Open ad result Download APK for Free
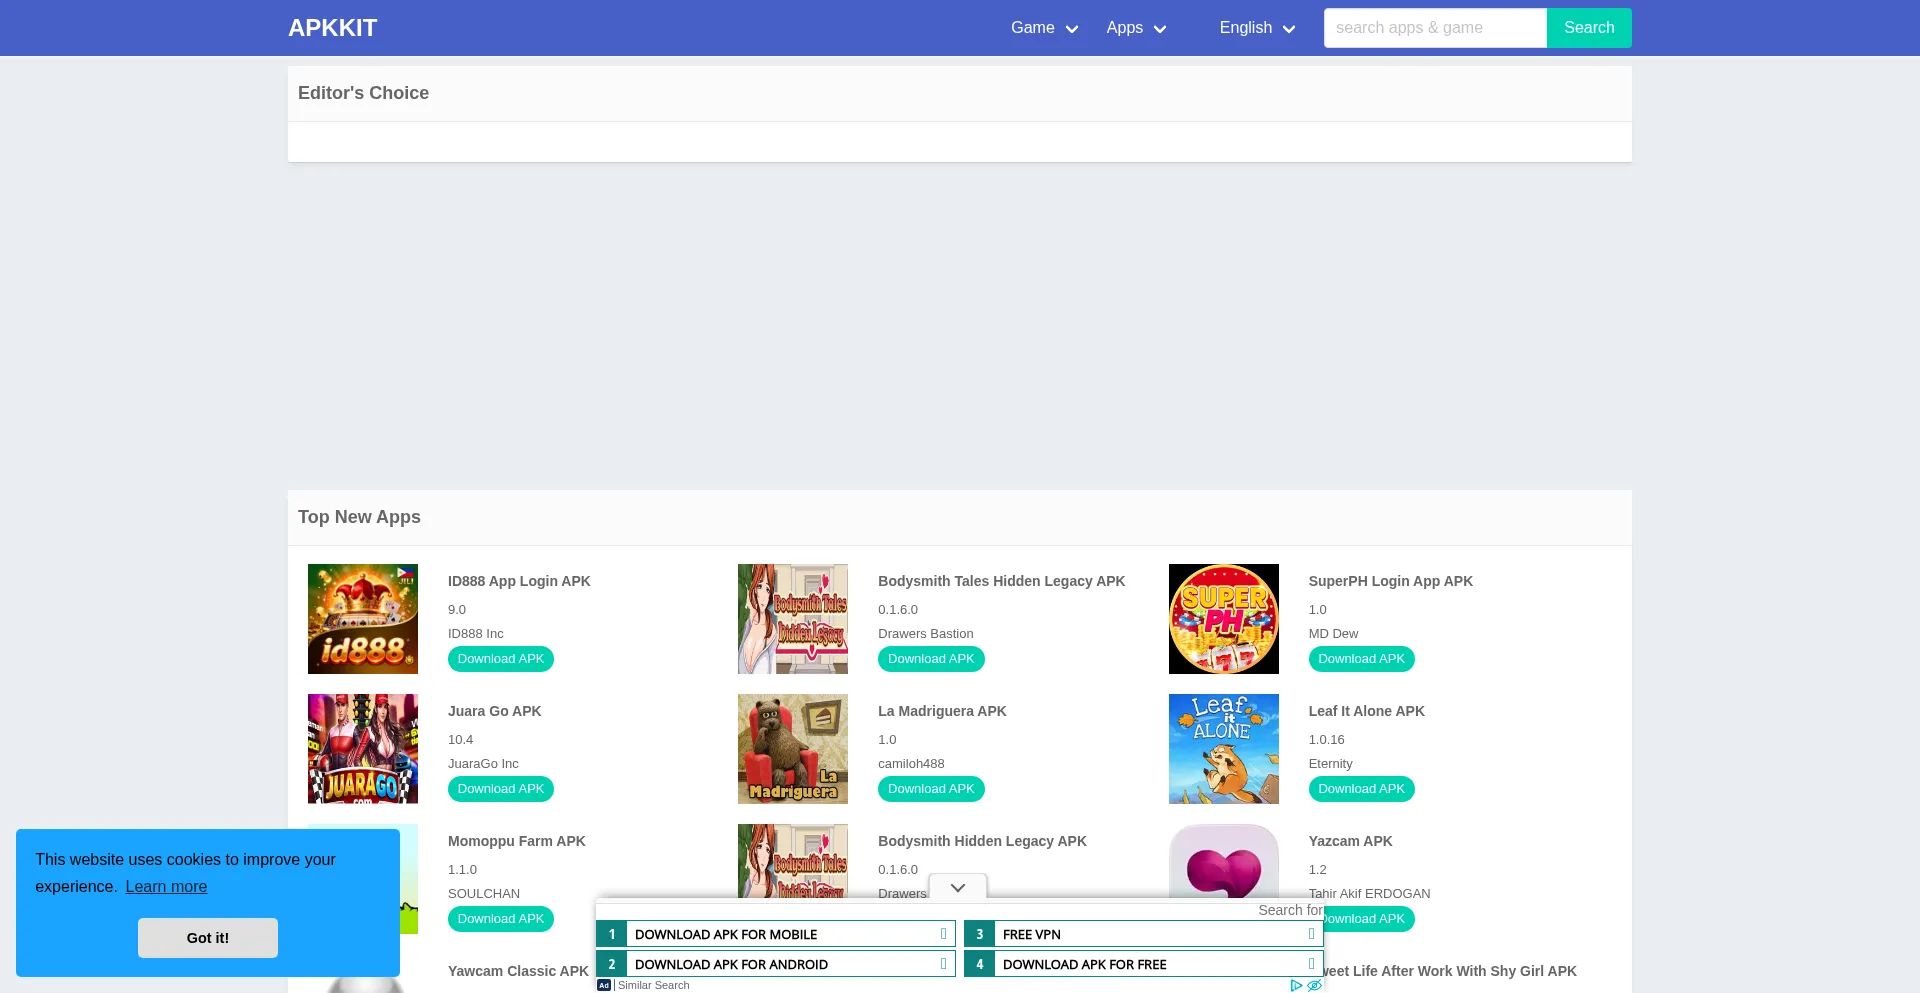The width and height of the screenshot is (1920, 993). (1144, 964)
